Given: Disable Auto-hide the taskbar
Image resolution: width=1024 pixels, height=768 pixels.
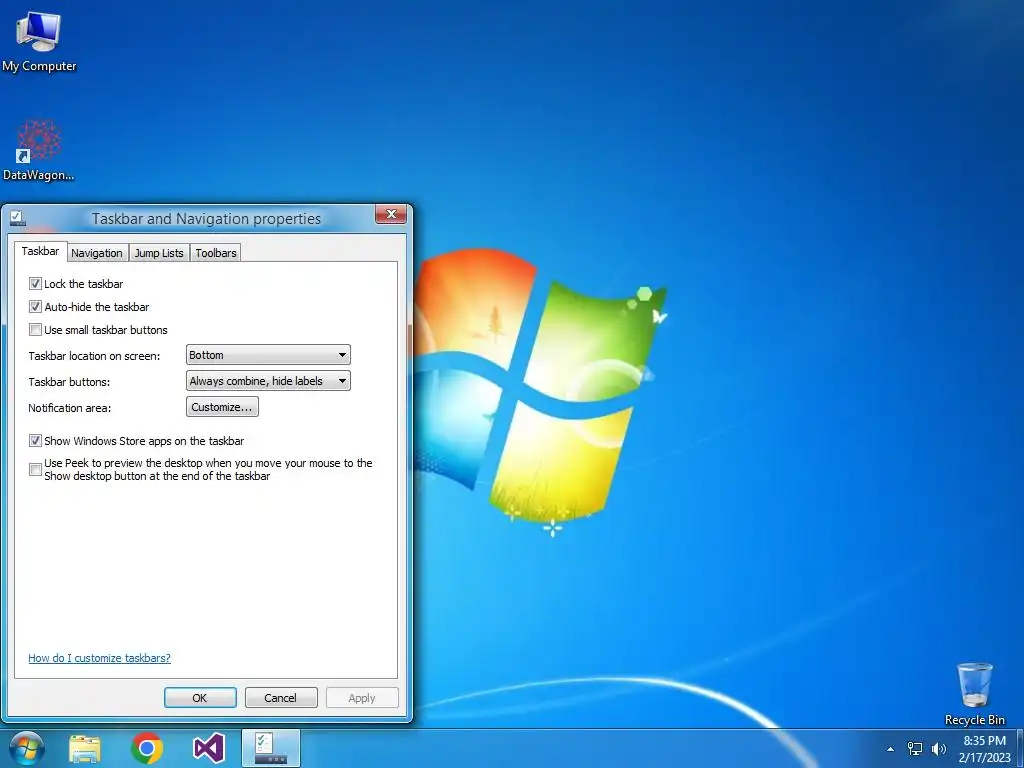Looking at the screenshot, I should click(x=35, y=306).
